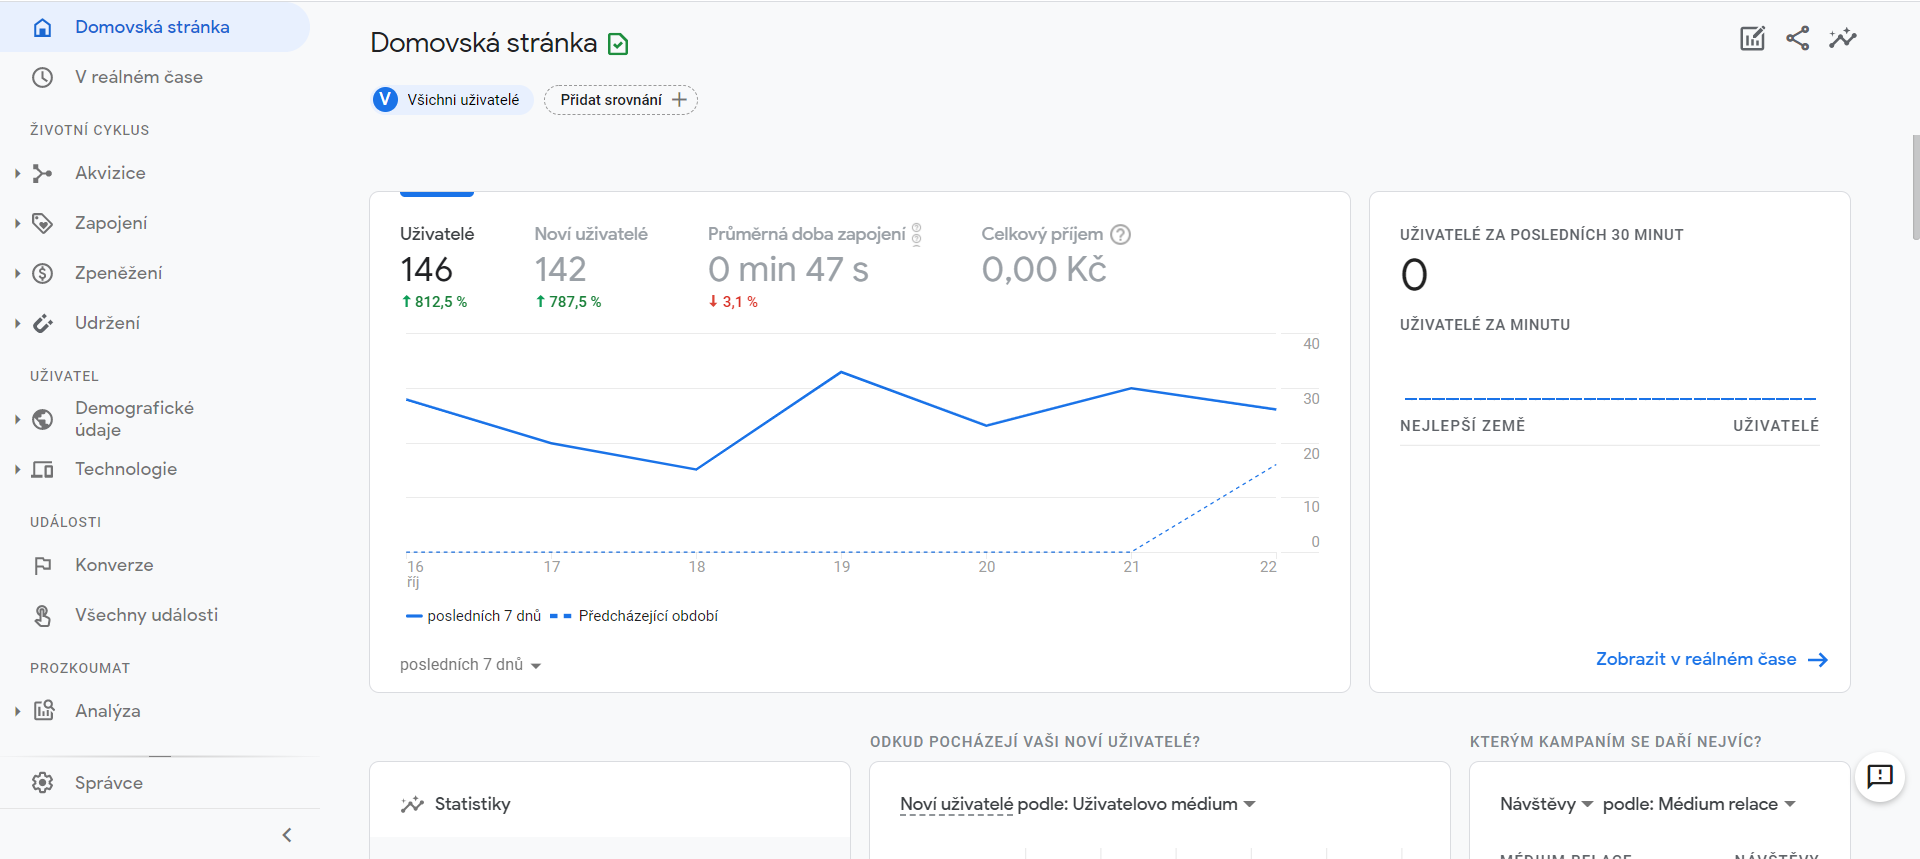Click the green verified icon beside title

[618, 44]
